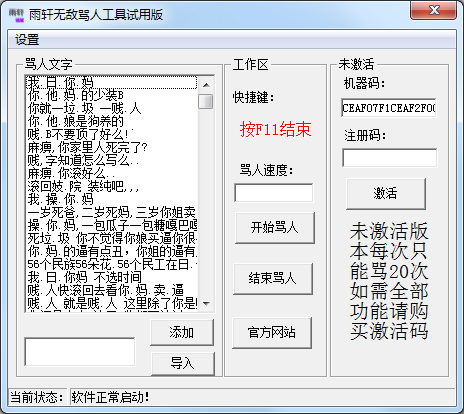
Task: Click the 当前状态: status label
Action: pyautogui.click(x=37, y=397)
